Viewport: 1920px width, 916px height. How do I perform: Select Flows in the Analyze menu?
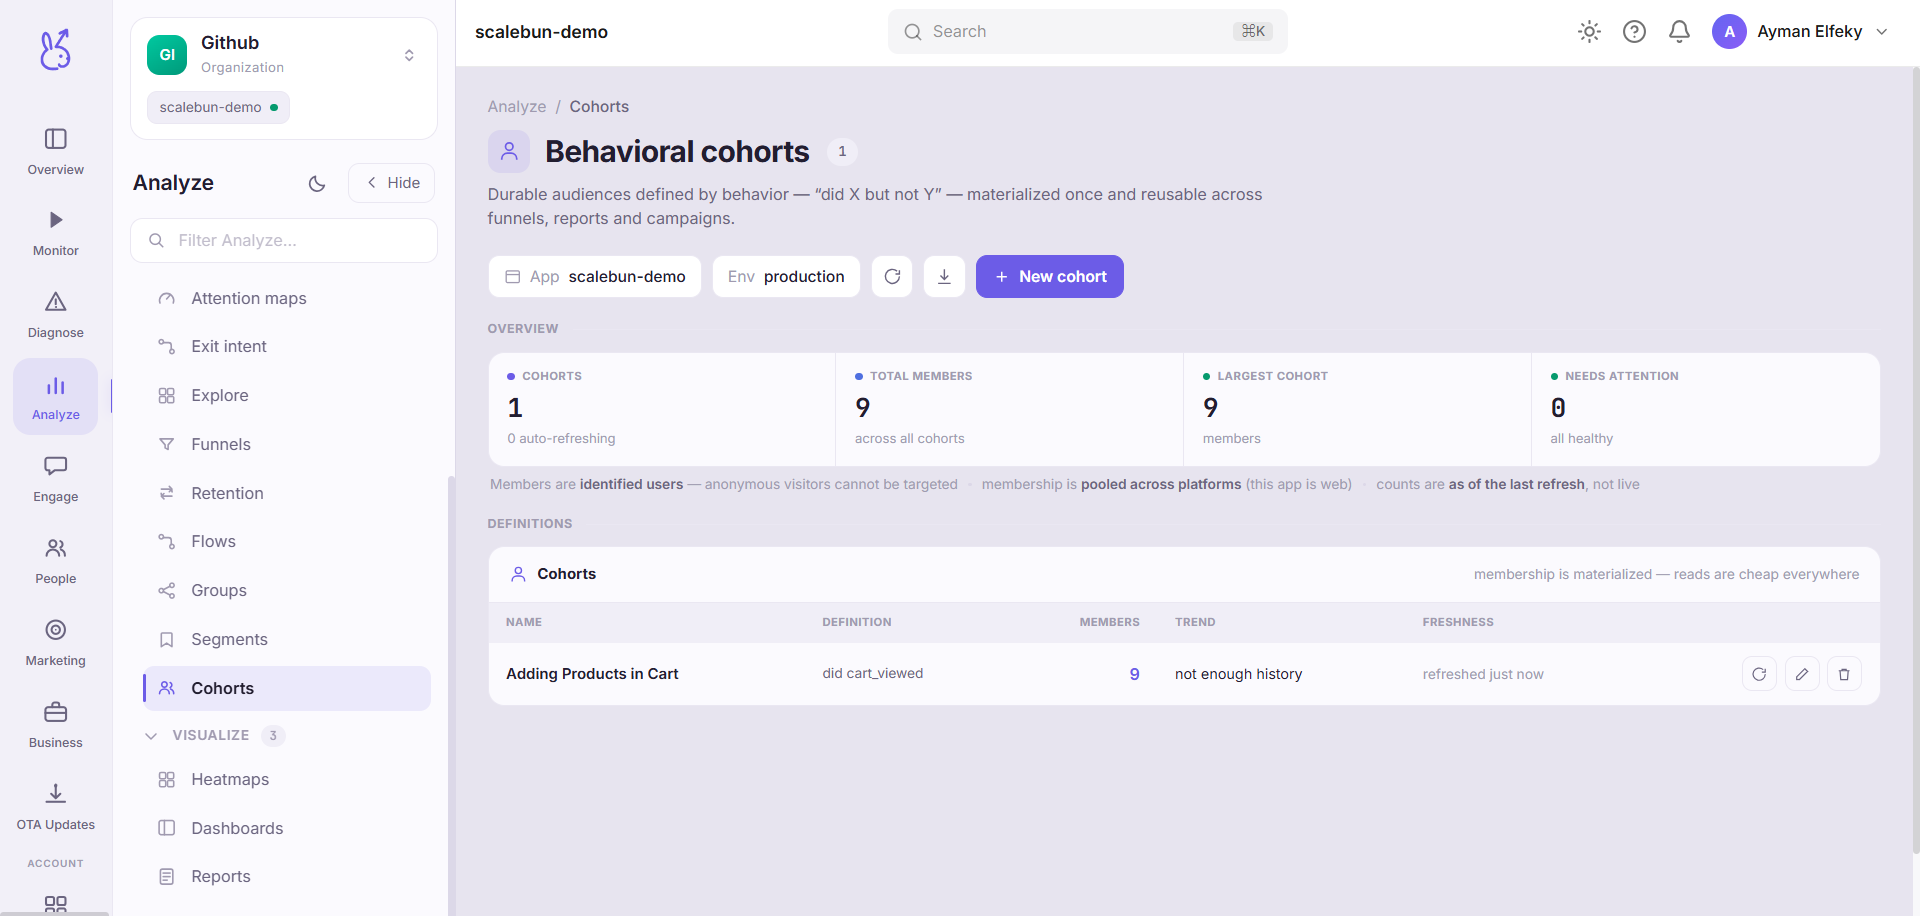point(287,541)
